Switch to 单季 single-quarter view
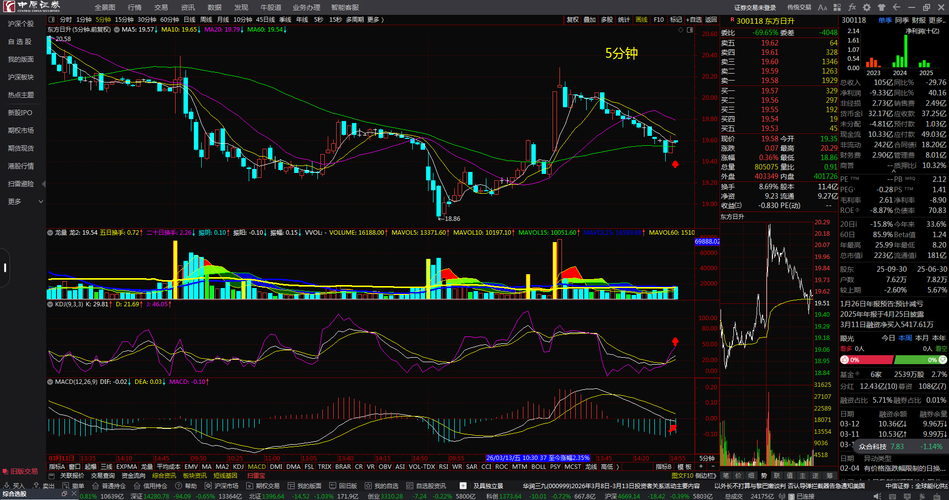Viewport: 949px width, 500px height. 885,21
